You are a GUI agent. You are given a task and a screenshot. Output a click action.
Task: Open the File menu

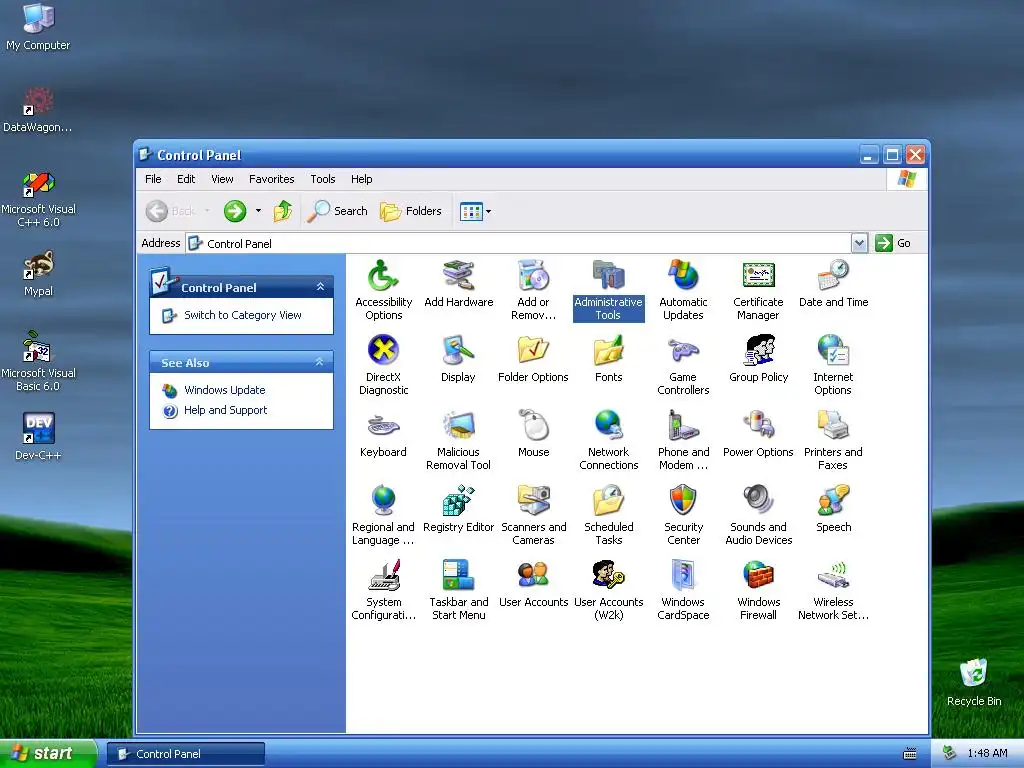click(x=153, y=179)
